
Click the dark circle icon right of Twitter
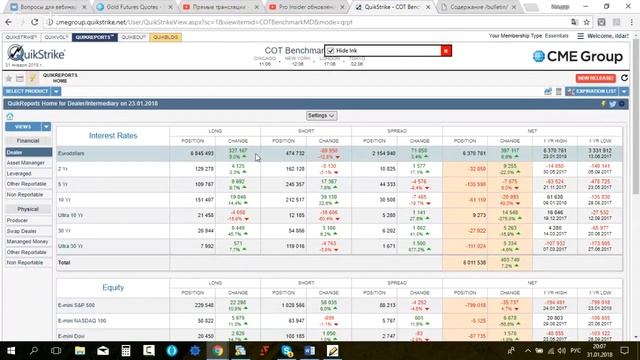point(622,104)
